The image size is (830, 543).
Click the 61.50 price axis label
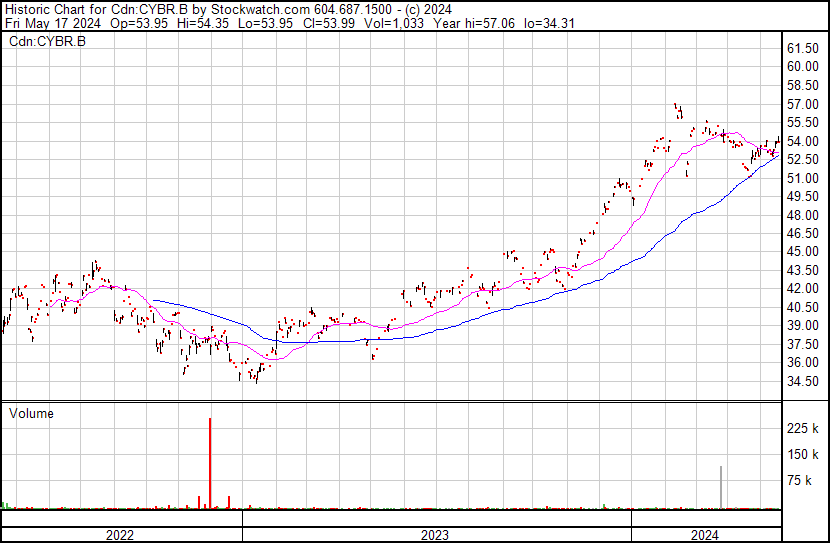[803, 48]
